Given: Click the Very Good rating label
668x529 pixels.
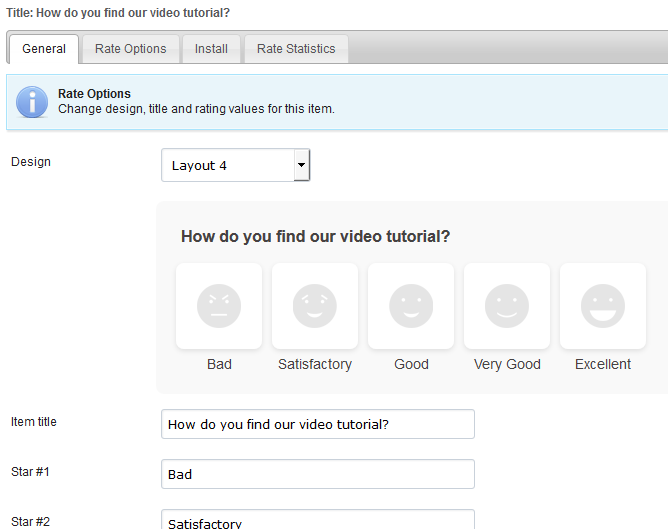Looking at the screenshot, I should coord(507,364).
